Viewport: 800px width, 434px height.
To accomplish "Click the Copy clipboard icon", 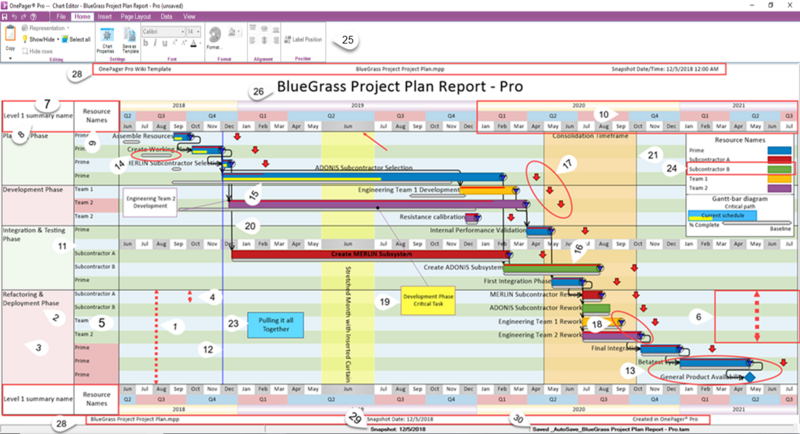I will coord(10,34).
